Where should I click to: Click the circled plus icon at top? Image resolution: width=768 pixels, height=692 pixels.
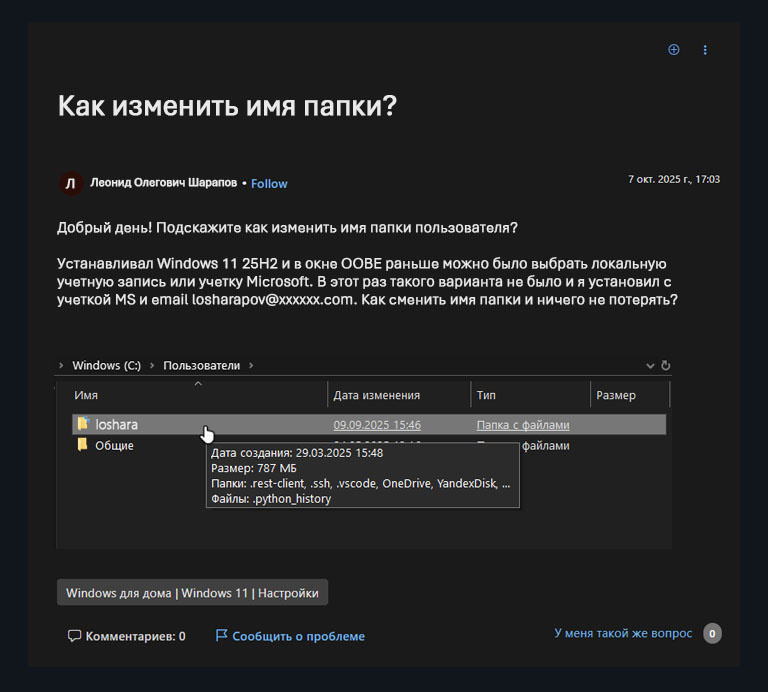click(x=673, y=49)
